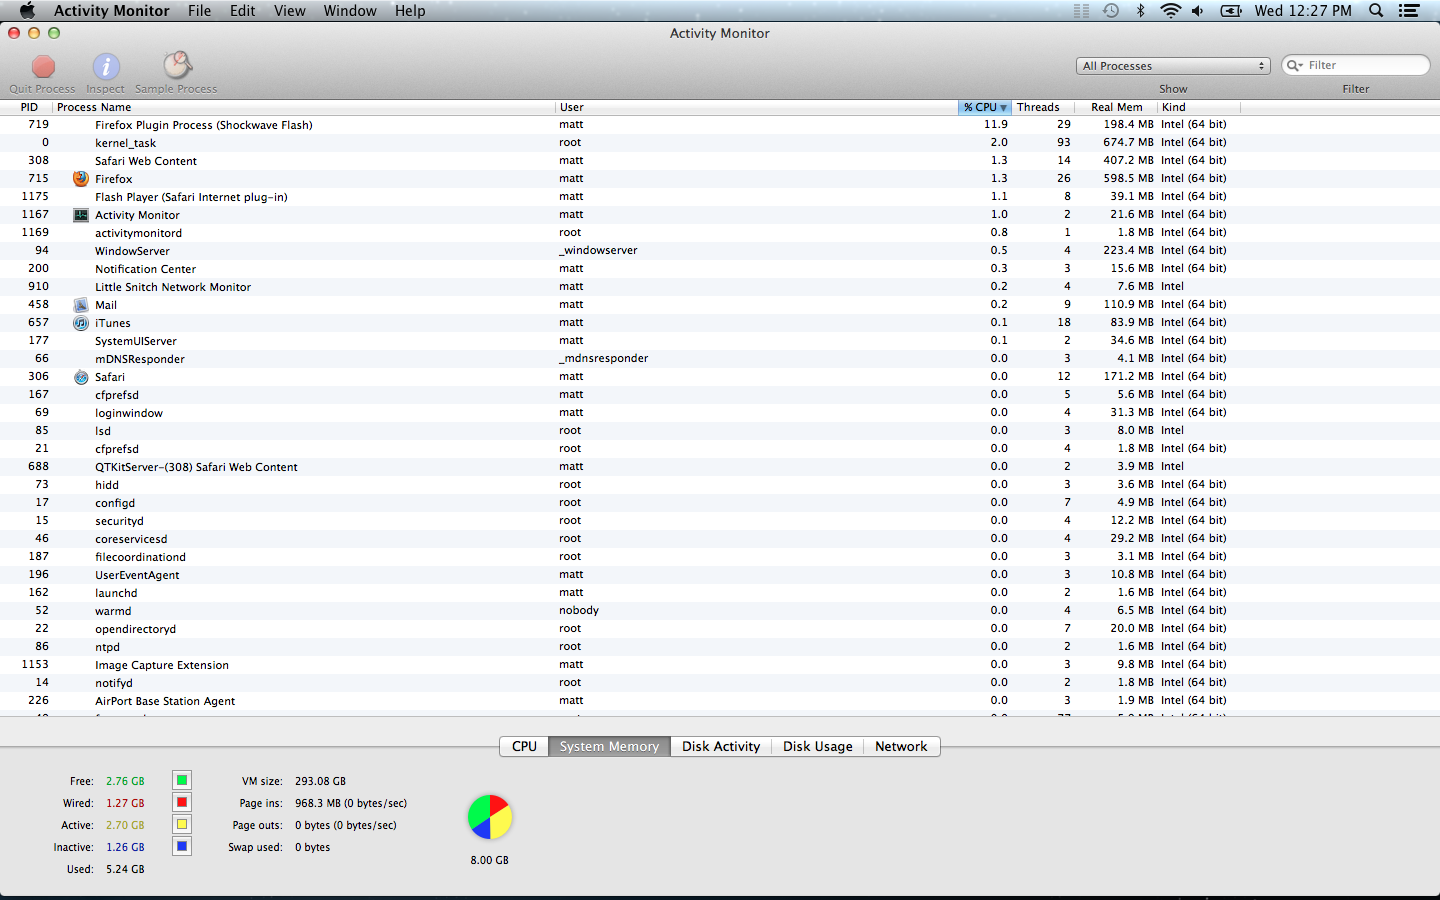Viewport: 1440px width, 900px height.
Task: Select Firefox Plugin Process (Shockwave Flash) row
Action: (720, 125)
